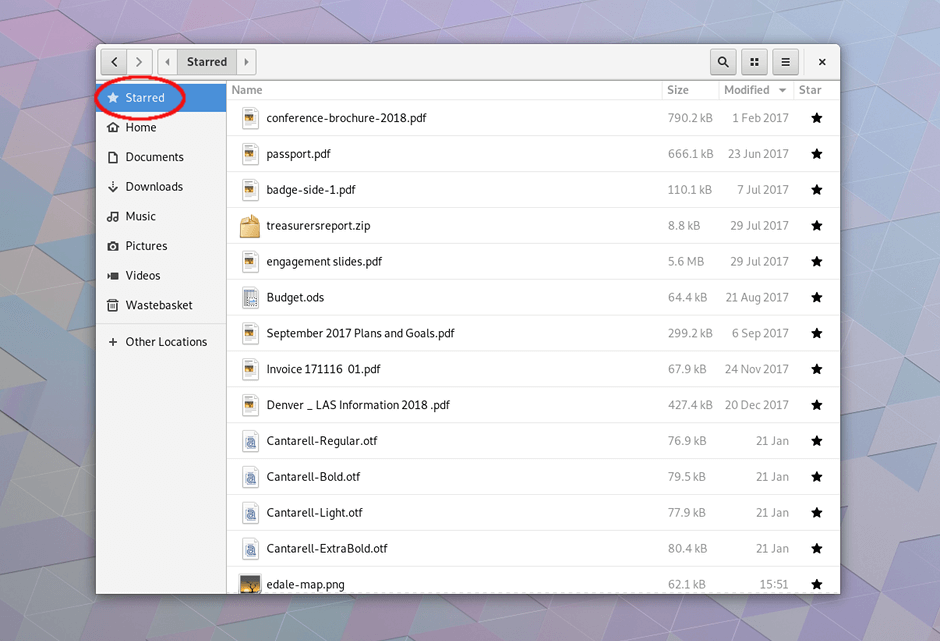Screen dimensions: 940x641
Task: Click the Starred path bar button
Action: pyautogui.click(x=207, y=62)
